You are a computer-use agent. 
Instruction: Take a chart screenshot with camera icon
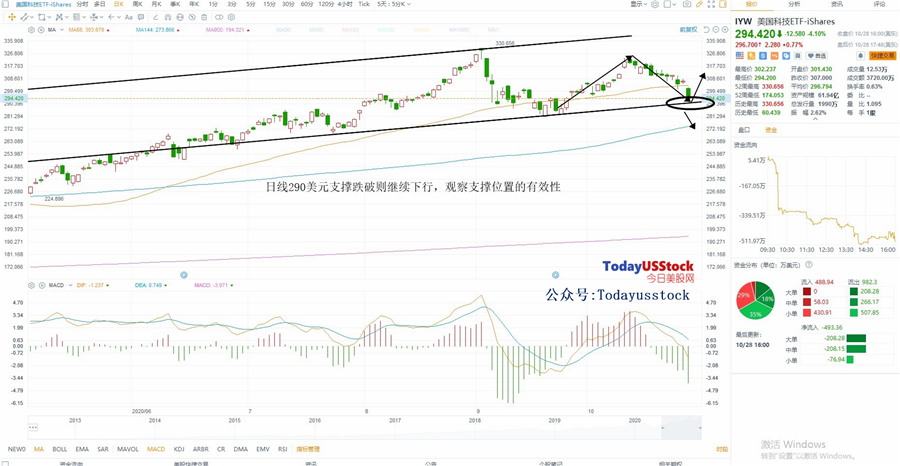pos(687,4)
